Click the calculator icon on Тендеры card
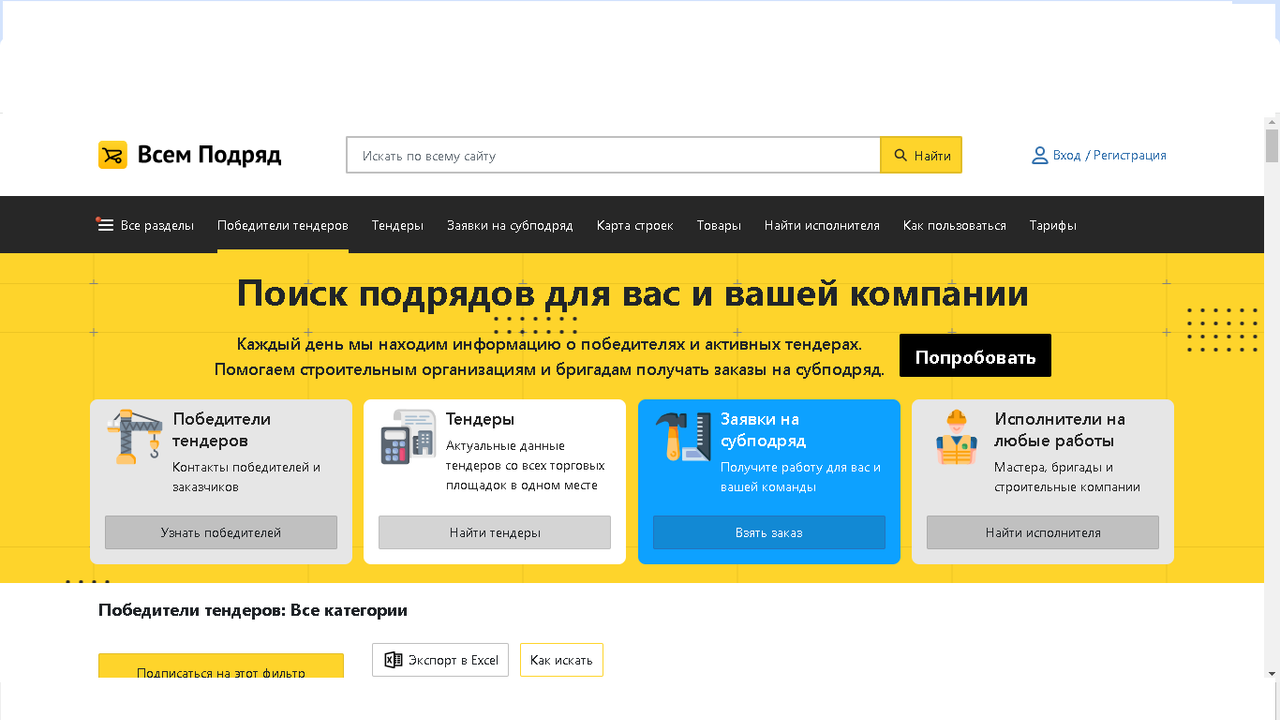1280x720 pixels. point(408,436)
